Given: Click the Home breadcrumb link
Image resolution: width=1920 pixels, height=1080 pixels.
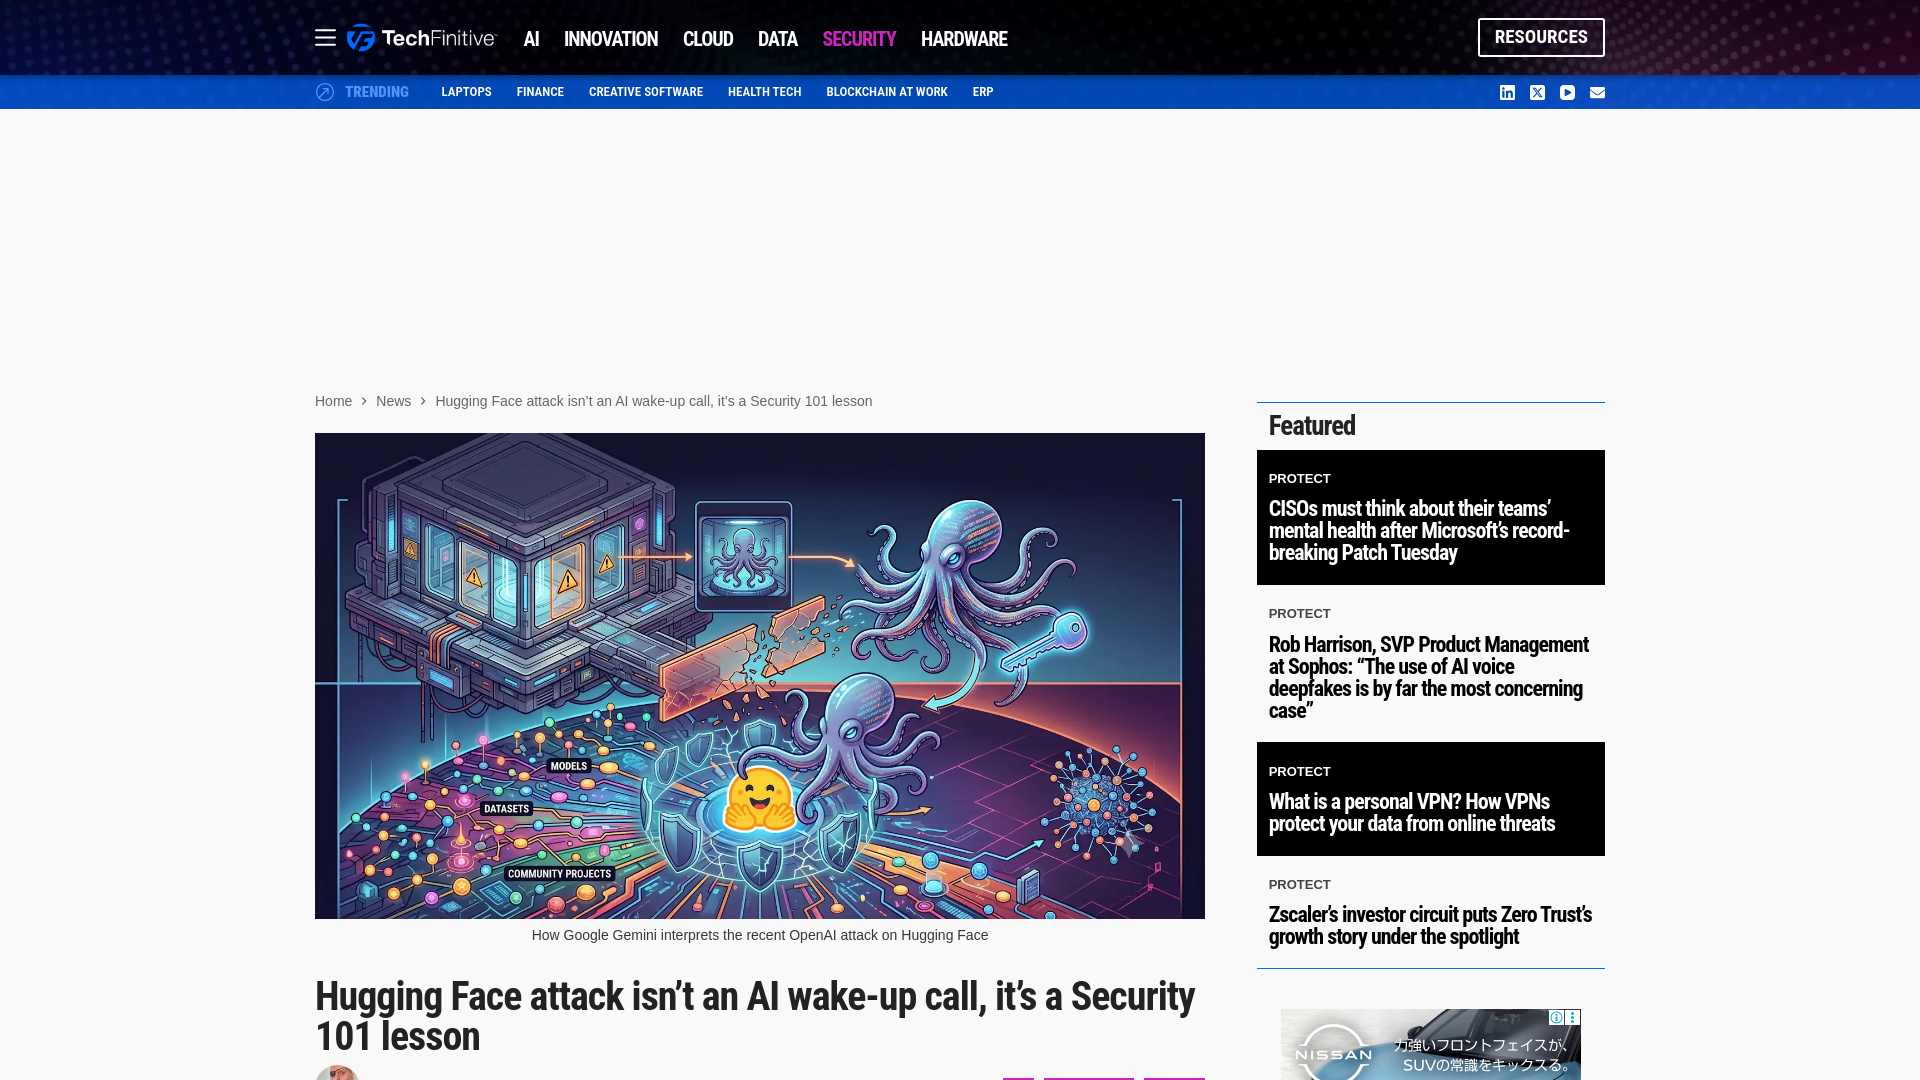Looking at the screenshot, I should coord(333,401).
